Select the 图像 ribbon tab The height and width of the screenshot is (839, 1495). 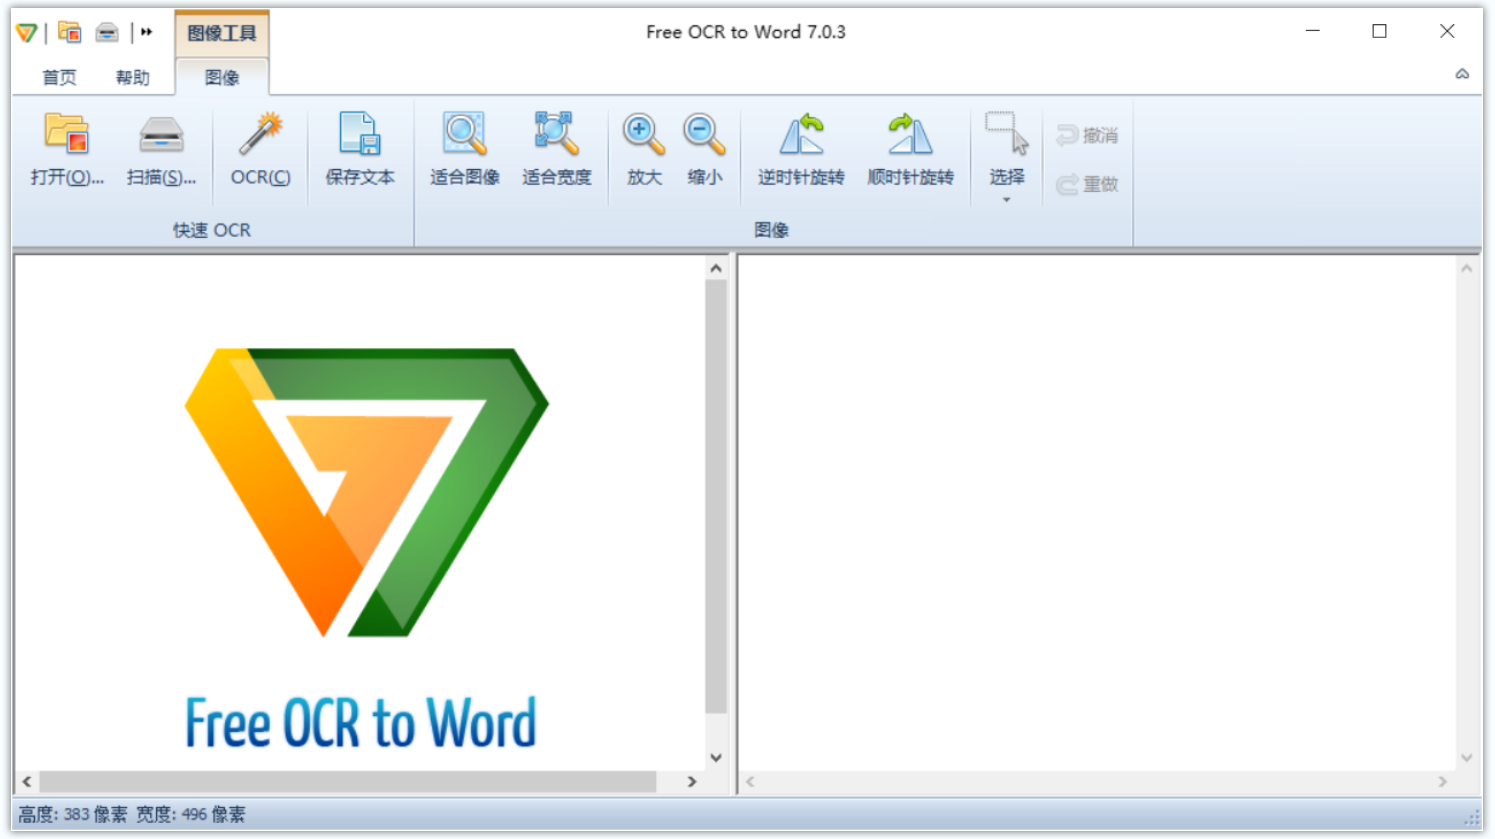222,77
